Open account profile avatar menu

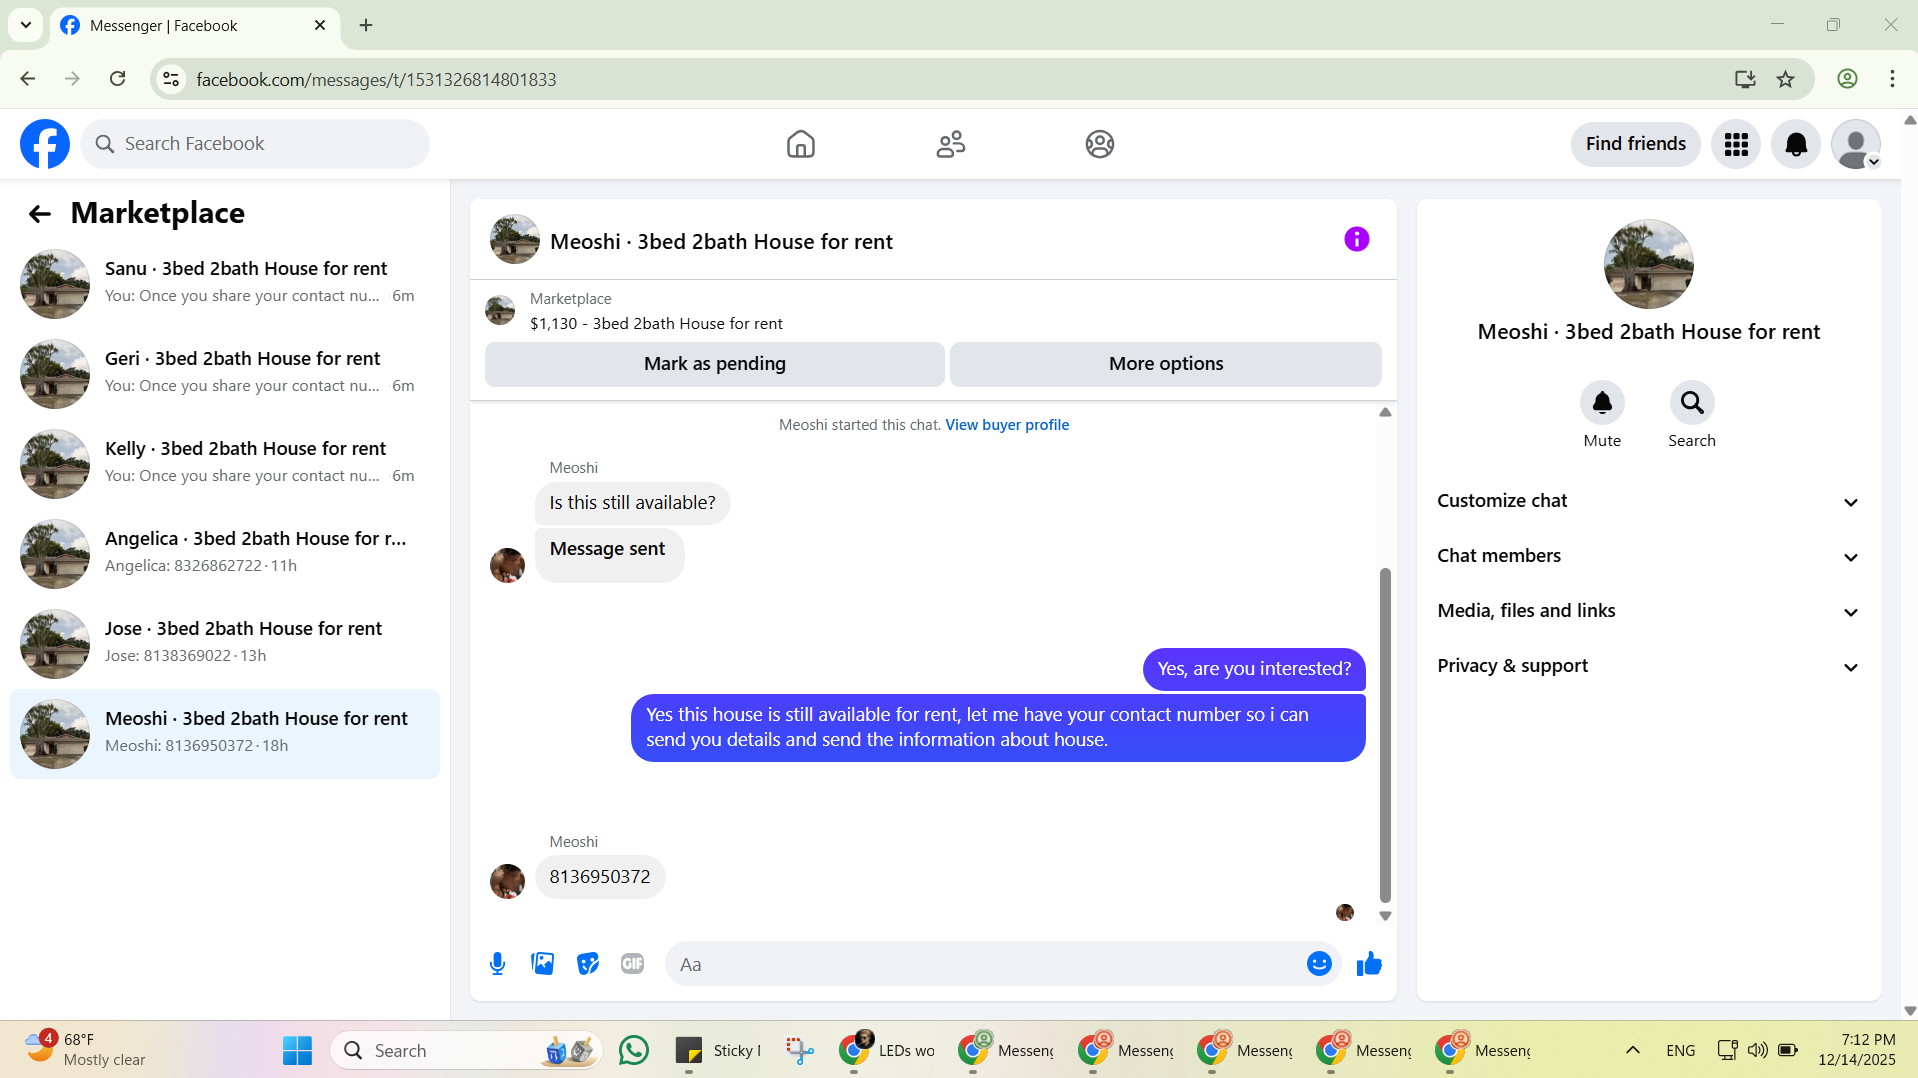tap(1856, 144)
